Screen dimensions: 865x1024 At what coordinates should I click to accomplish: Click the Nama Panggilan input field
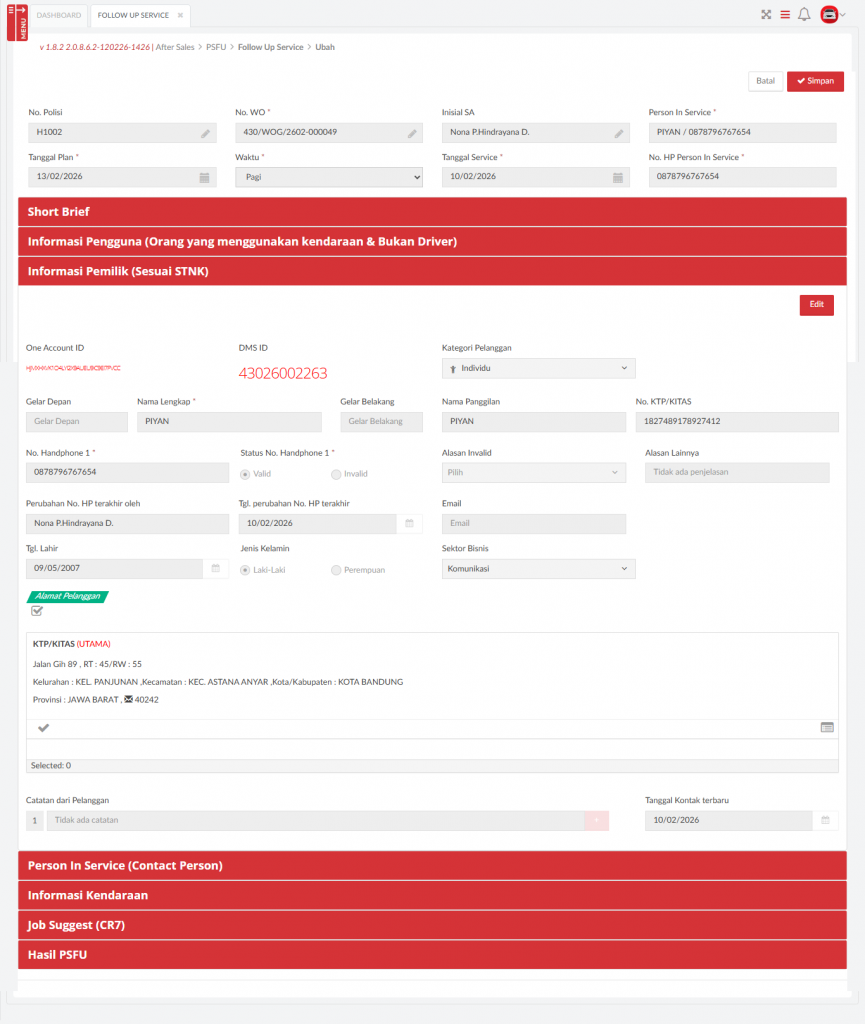(x=534, y=422)
